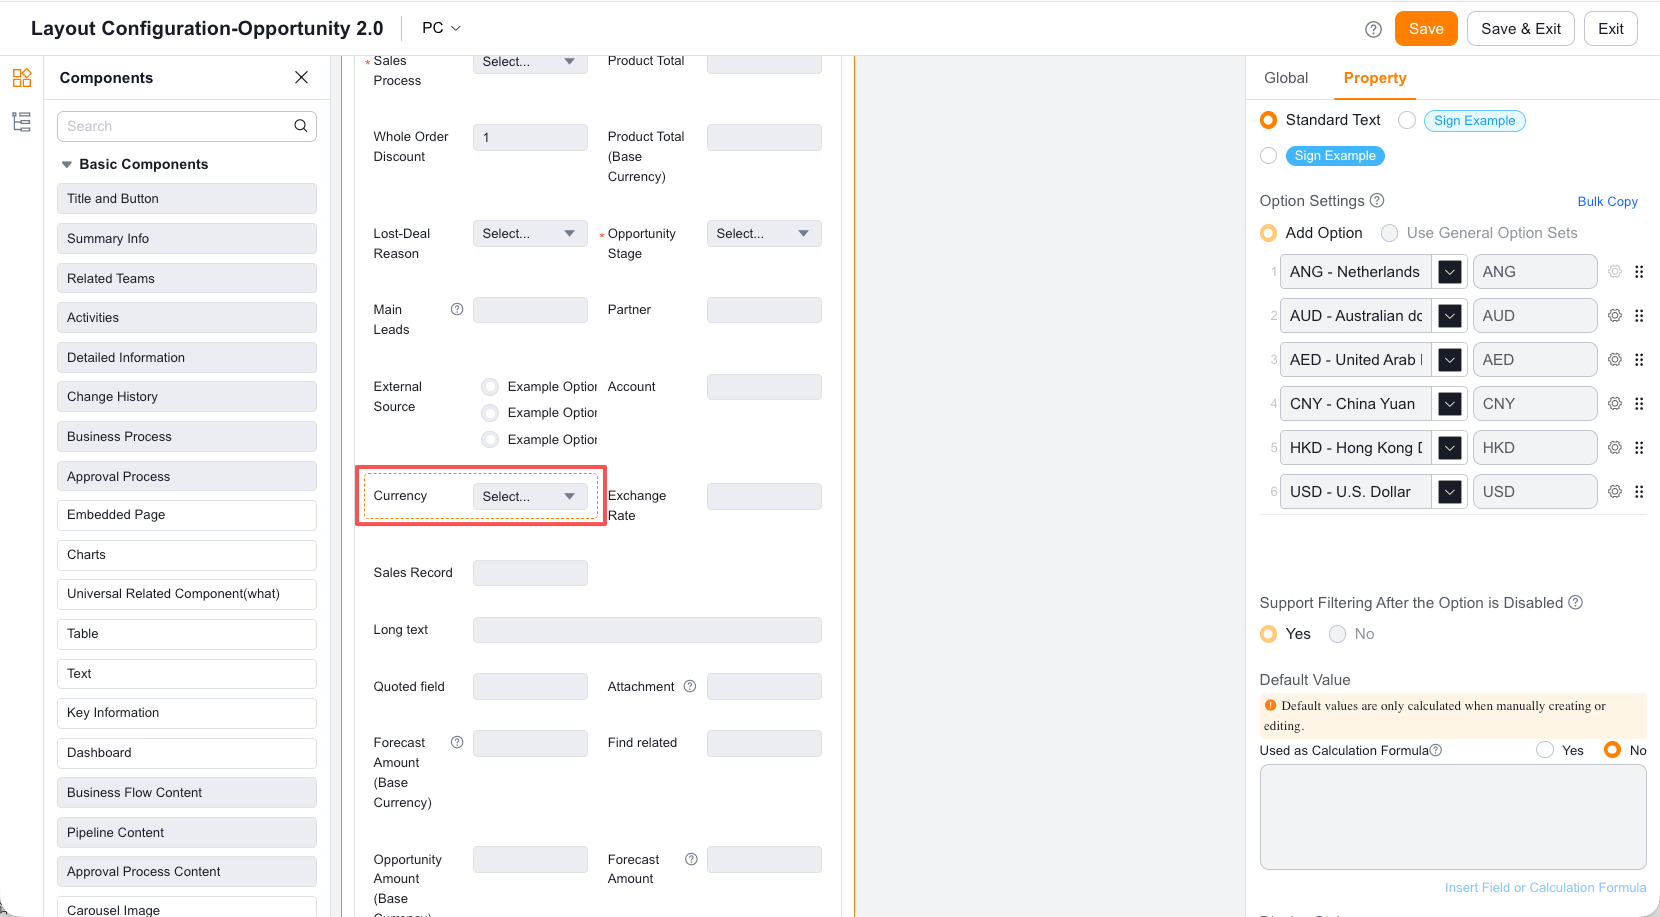Set Support Filtering to No

(x=1338, y=634)
